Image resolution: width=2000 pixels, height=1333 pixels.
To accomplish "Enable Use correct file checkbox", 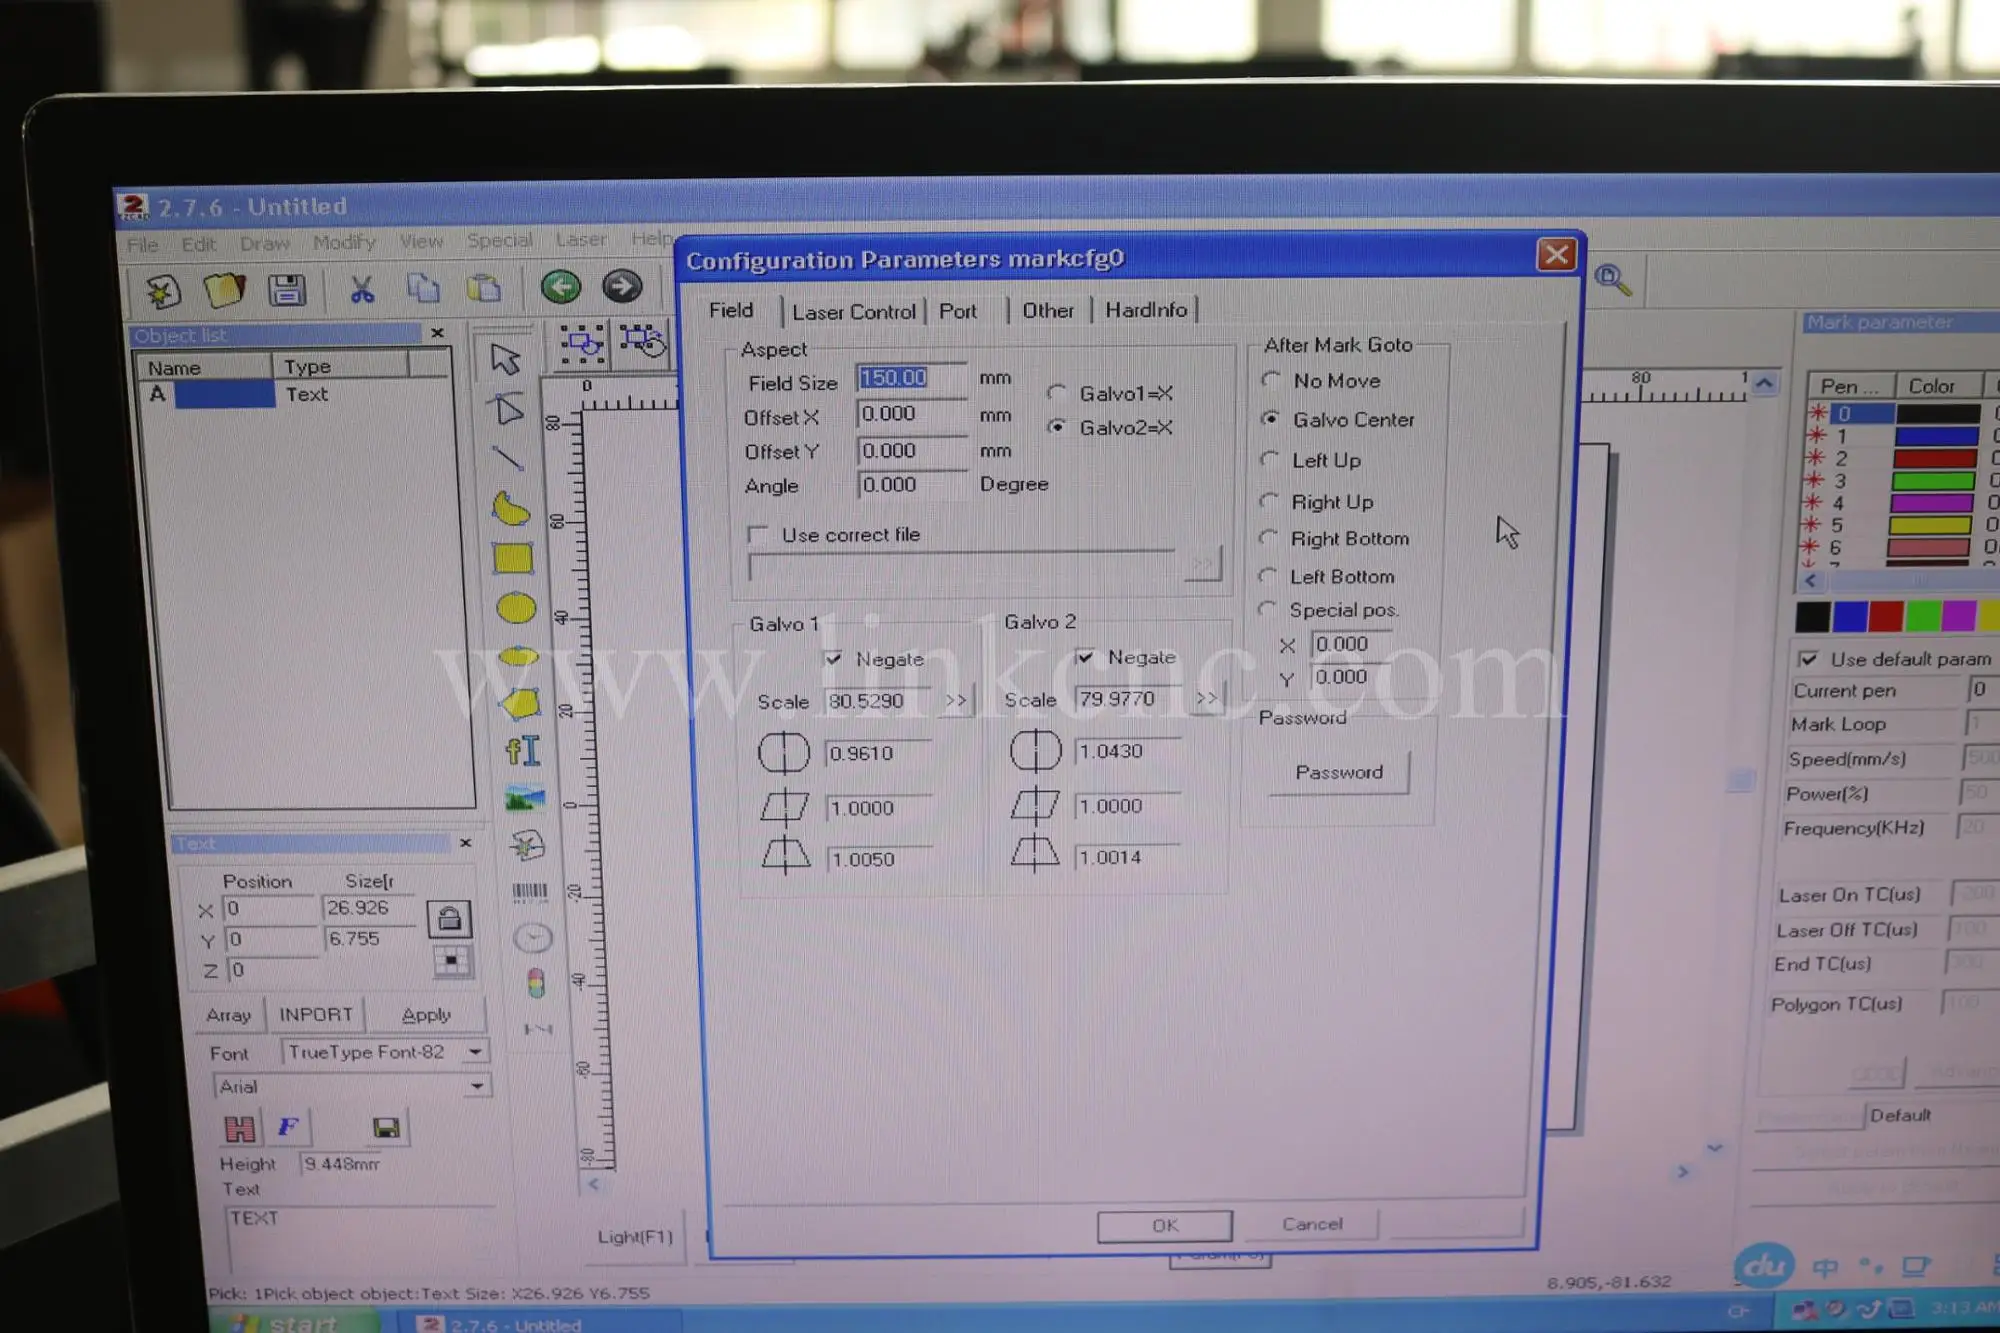I will point(759,535).
